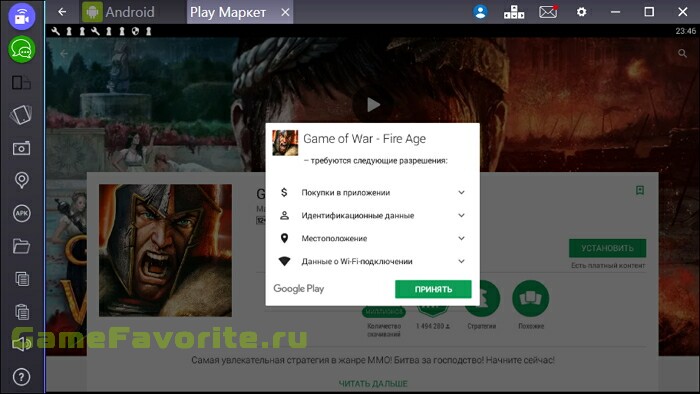This screenshot has height=394, width=700.
Task: Click the APK install icon
Action: 21,213
